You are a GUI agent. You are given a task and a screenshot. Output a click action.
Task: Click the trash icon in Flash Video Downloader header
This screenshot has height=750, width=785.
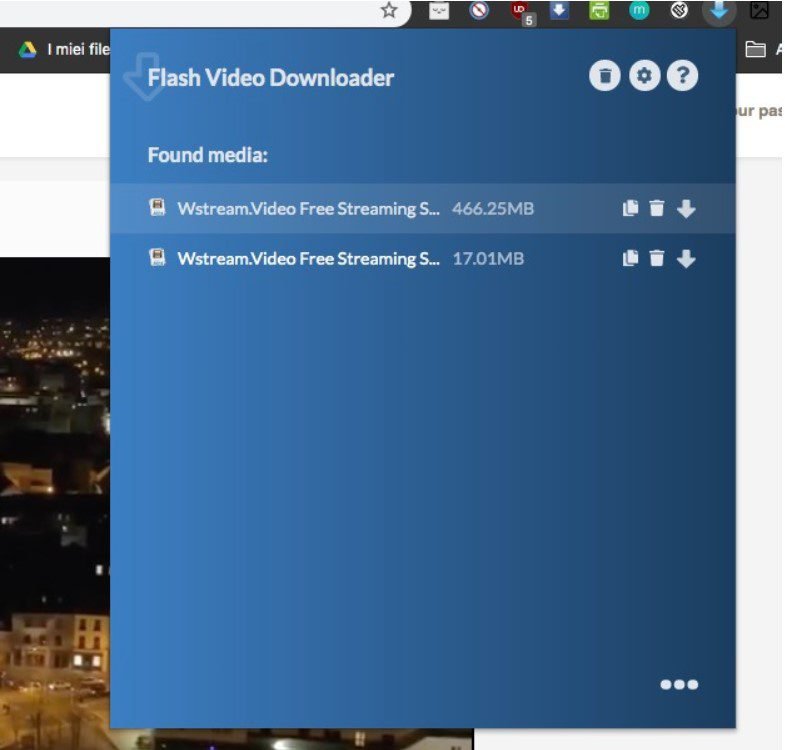point(605,76)
